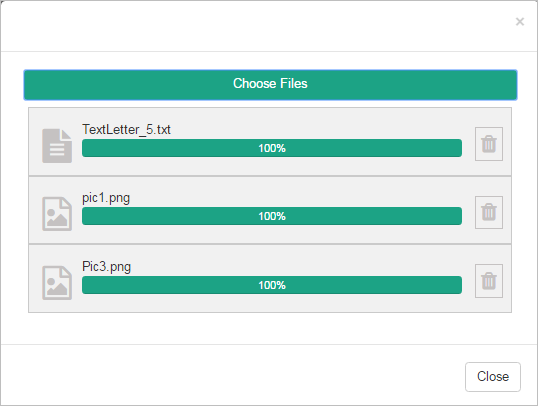Select the TextLetter_5.txt file name

pyautogui.click(x=126, y=130)
